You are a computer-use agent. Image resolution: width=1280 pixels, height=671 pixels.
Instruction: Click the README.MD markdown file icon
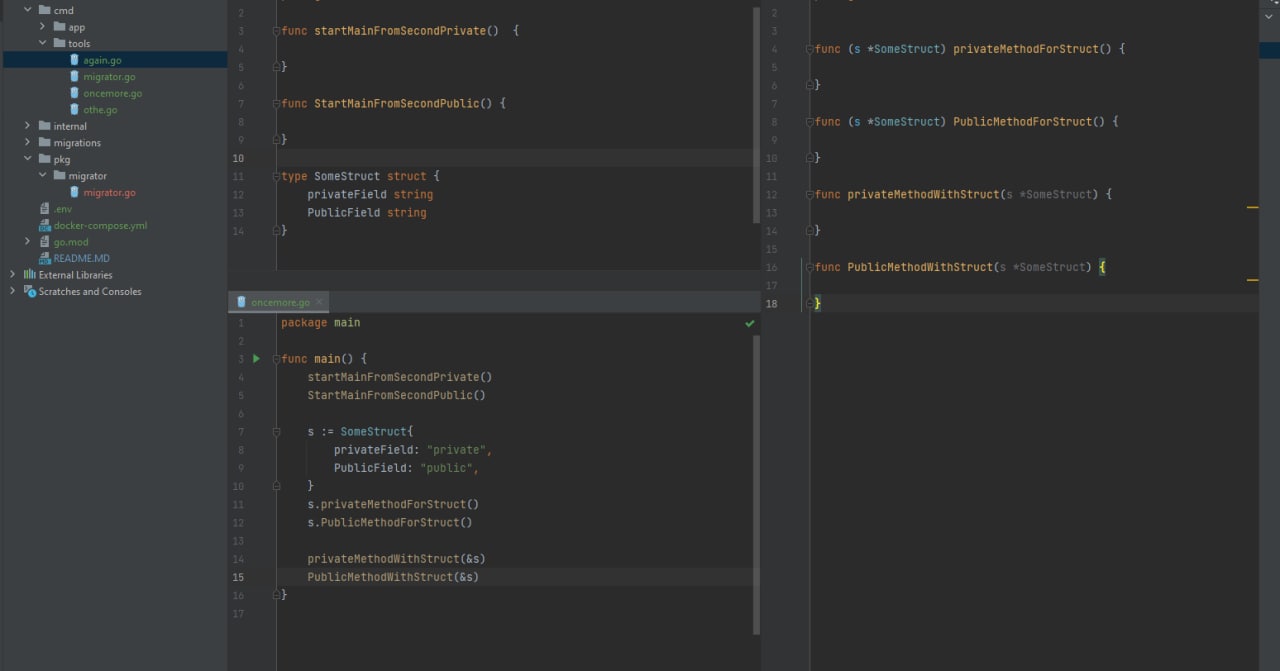44,258
